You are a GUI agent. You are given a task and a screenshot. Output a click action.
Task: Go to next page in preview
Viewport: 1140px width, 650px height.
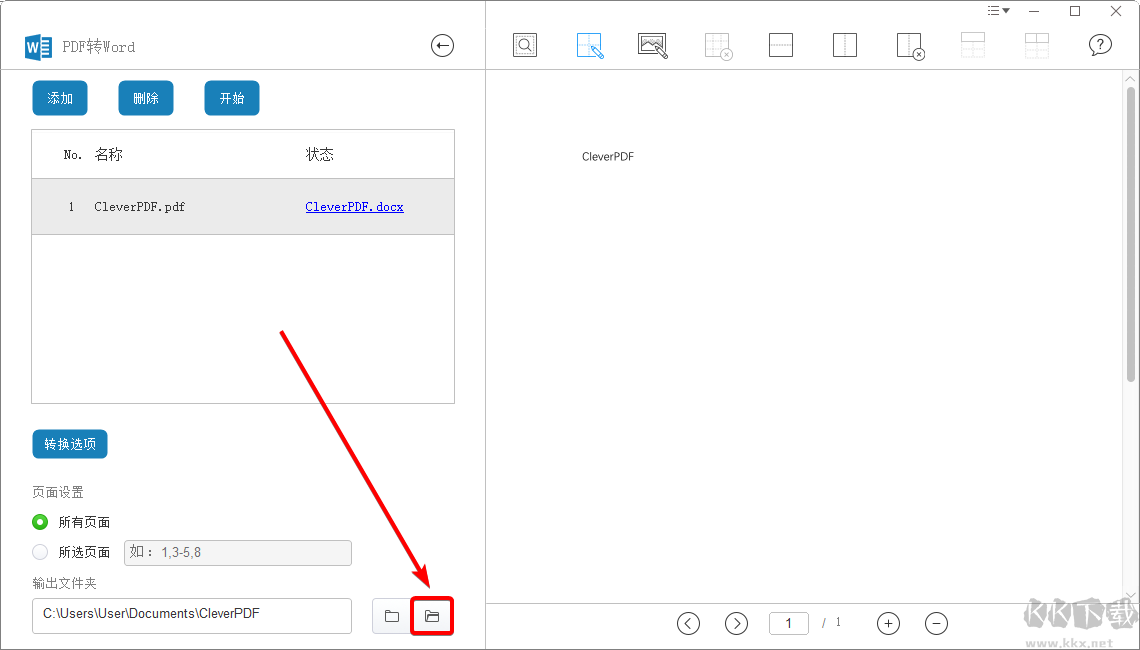pos(736,623)
